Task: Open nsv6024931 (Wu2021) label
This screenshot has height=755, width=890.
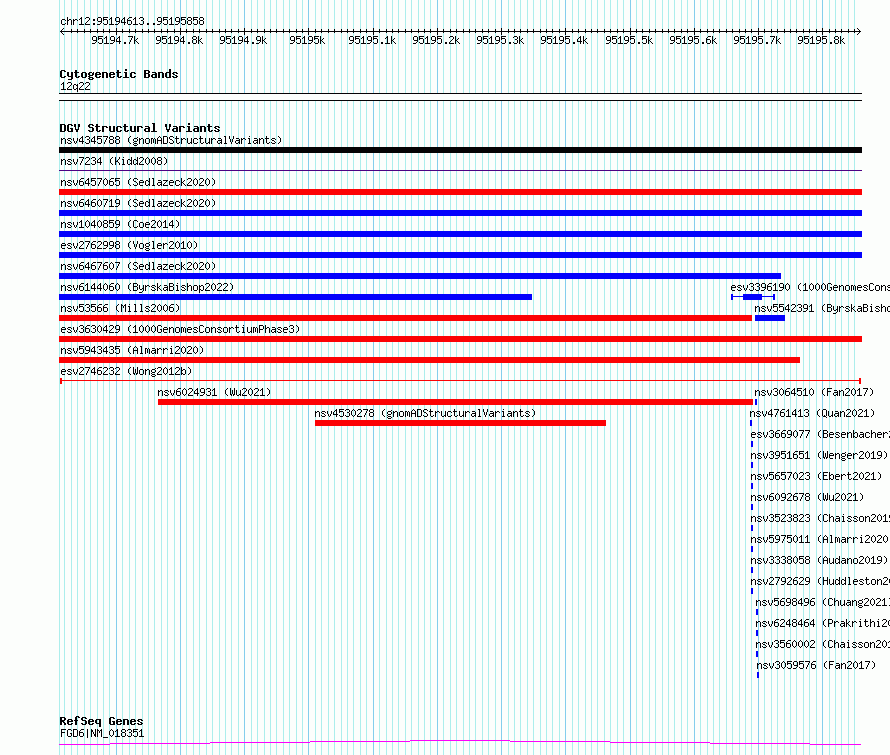Action: tap(214, 392)
